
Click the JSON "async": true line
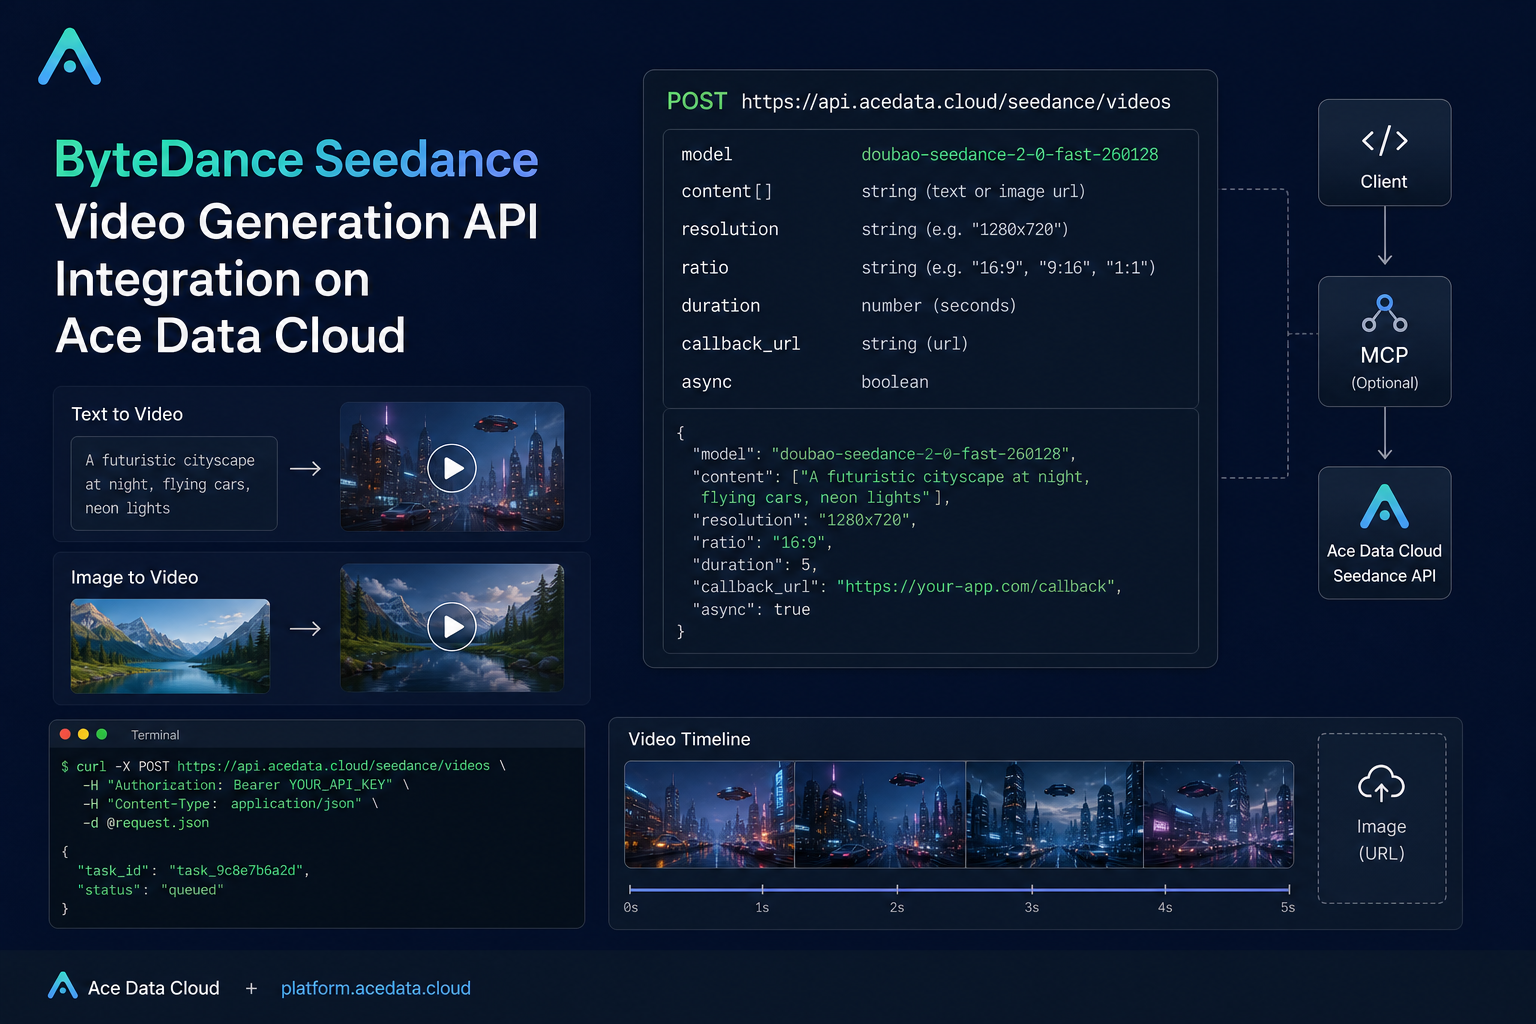tap(751, 610)
